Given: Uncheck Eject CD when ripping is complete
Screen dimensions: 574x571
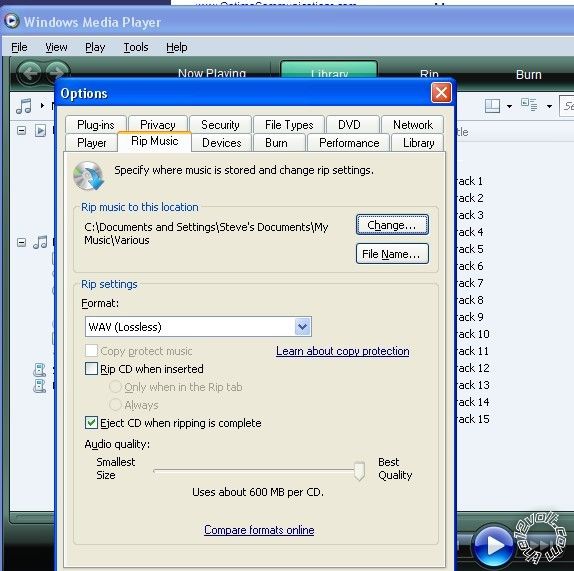Looking at the screenshot, I should [x=91, y=422].
